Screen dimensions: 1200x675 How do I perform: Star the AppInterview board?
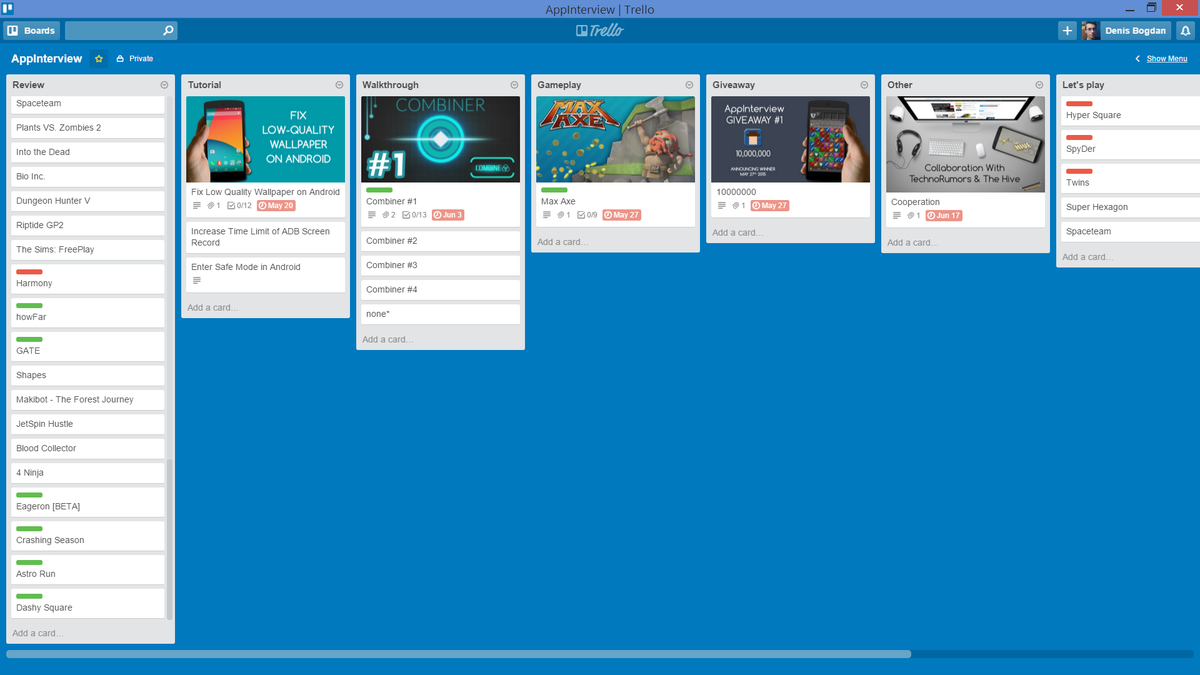click(x=99, y=59)
